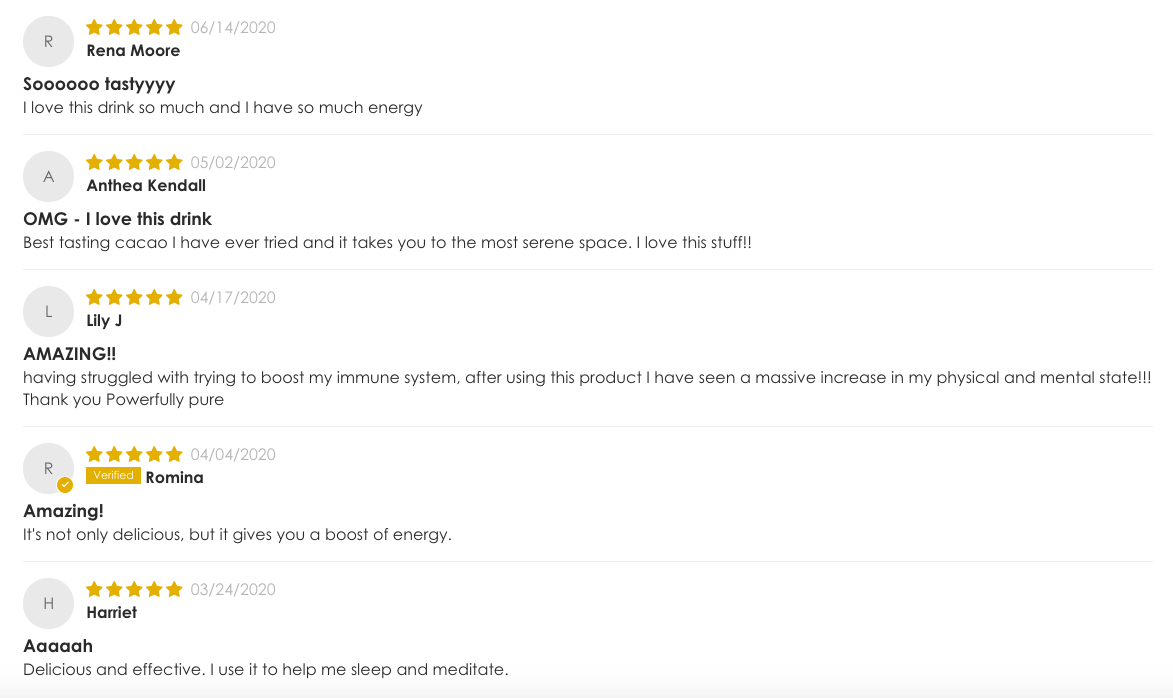1173x698 pixels.
Task: Click Harriet's H avatar circle
Action: pos(49,603)
